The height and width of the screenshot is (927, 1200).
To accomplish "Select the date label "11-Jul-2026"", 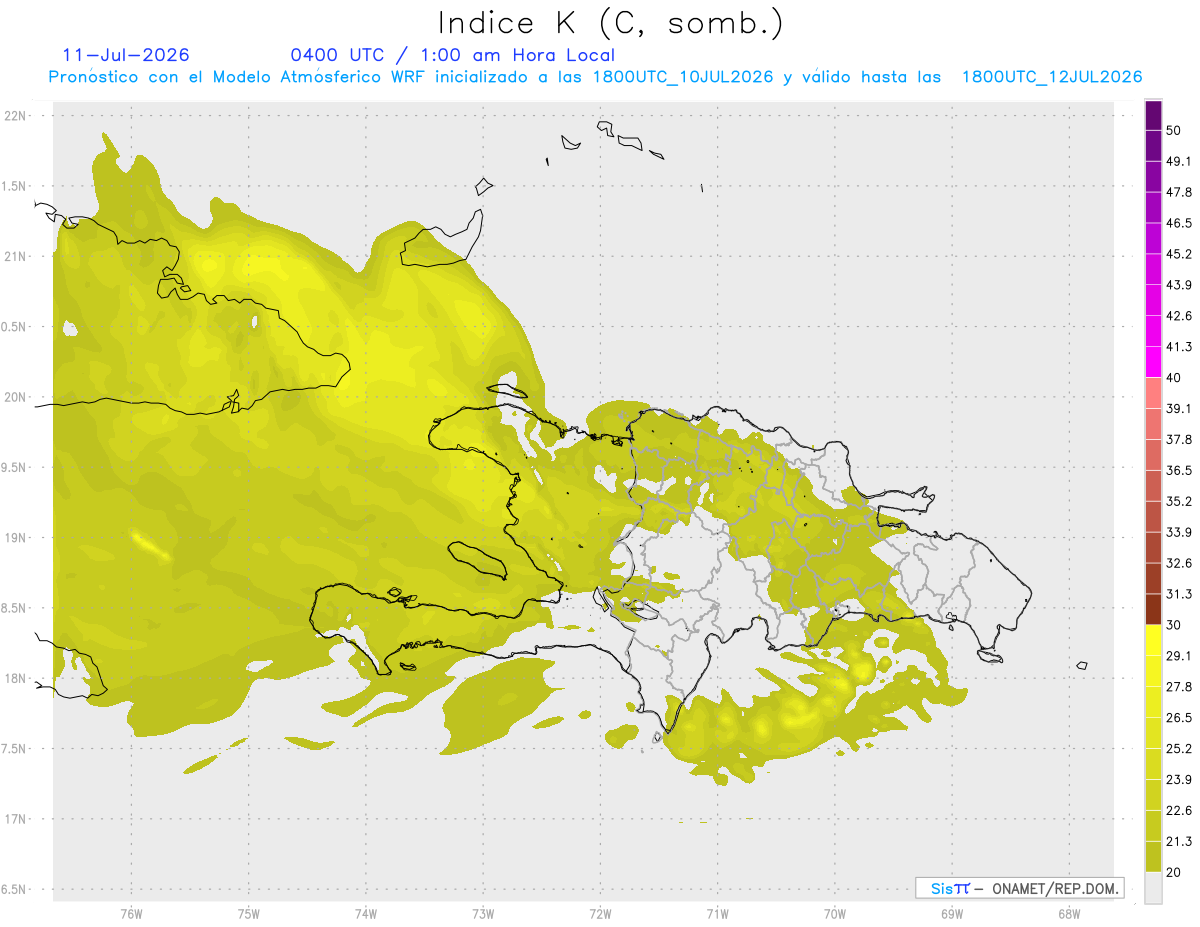I will click(x=126, y=55).
